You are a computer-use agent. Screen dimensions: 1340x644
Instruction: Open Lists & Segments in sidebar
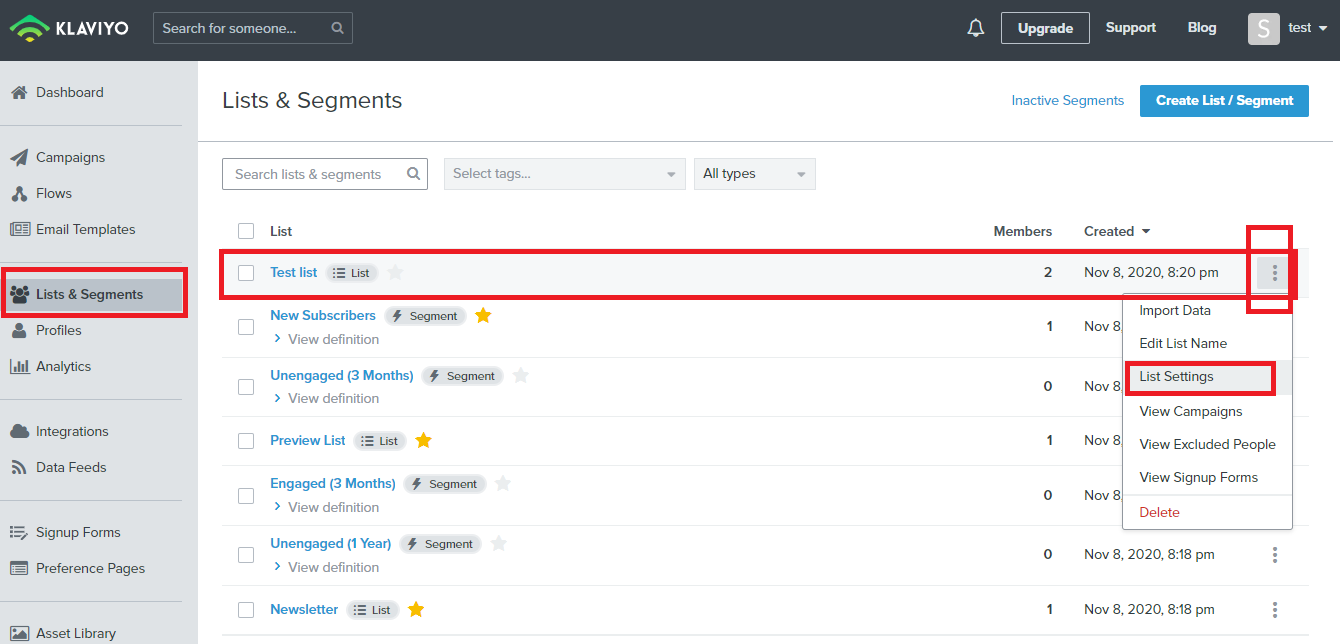[91, 294]
